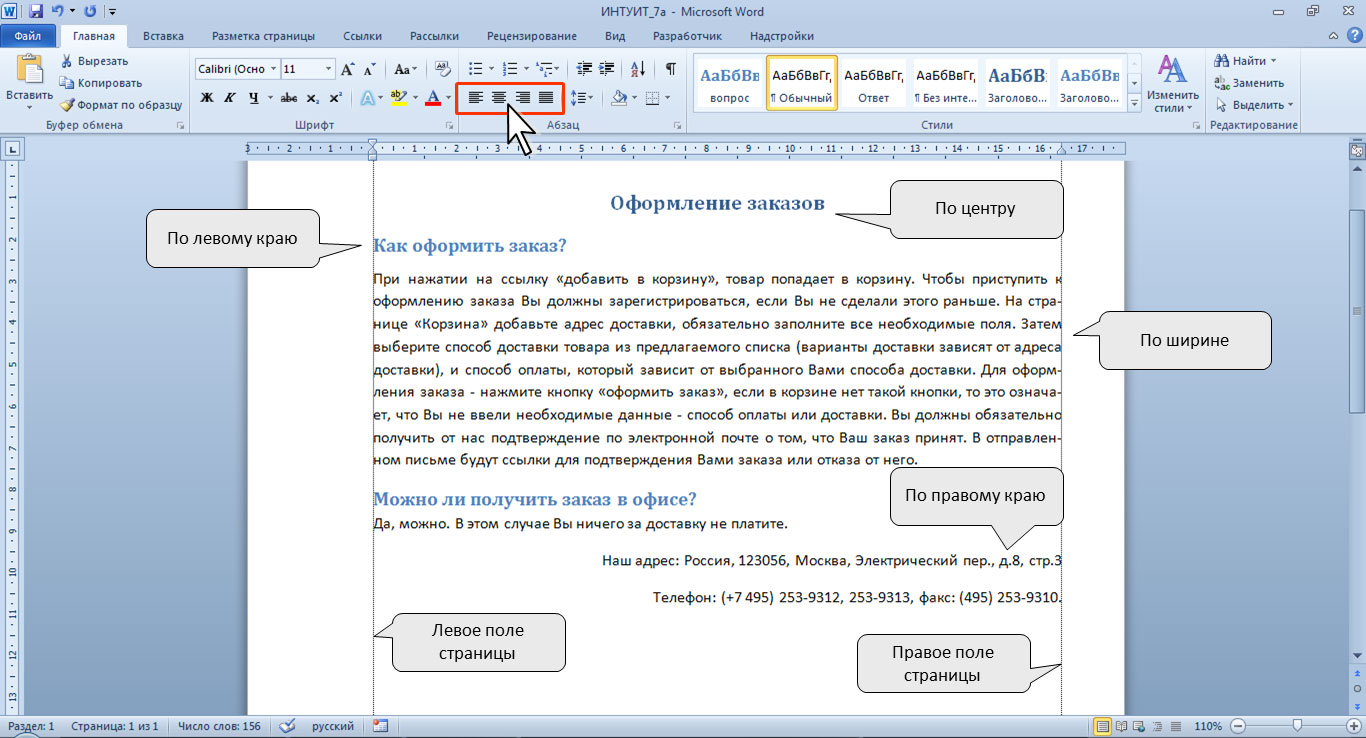Click the Sort (A-Я) icon
This screenshot has width=1366, height=738.
point(640,69)
